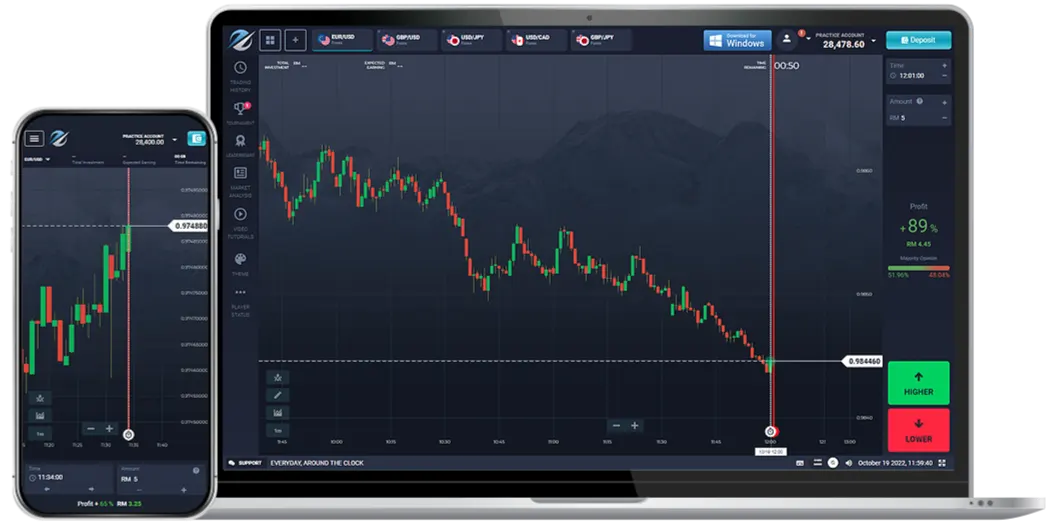The image size is (1057, 524).
Task: Open Video Tutorials play icon
Action: [240, 214]
